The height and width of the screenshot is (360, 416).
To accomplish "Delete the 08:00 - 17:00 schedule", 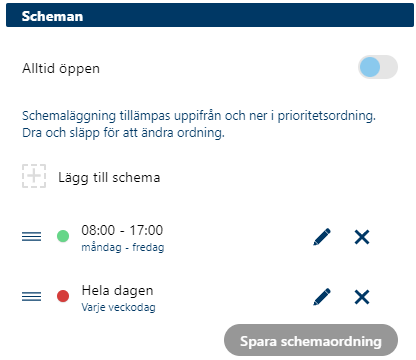I will tap(362, 237).
